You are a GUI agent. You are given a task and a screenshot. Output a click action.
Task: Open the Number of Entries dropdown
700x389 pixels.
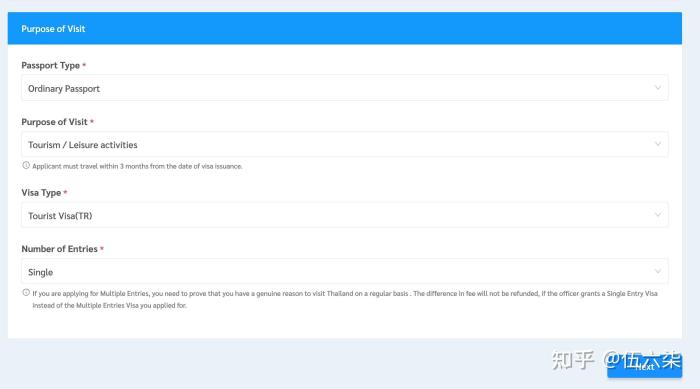(345, 272)
